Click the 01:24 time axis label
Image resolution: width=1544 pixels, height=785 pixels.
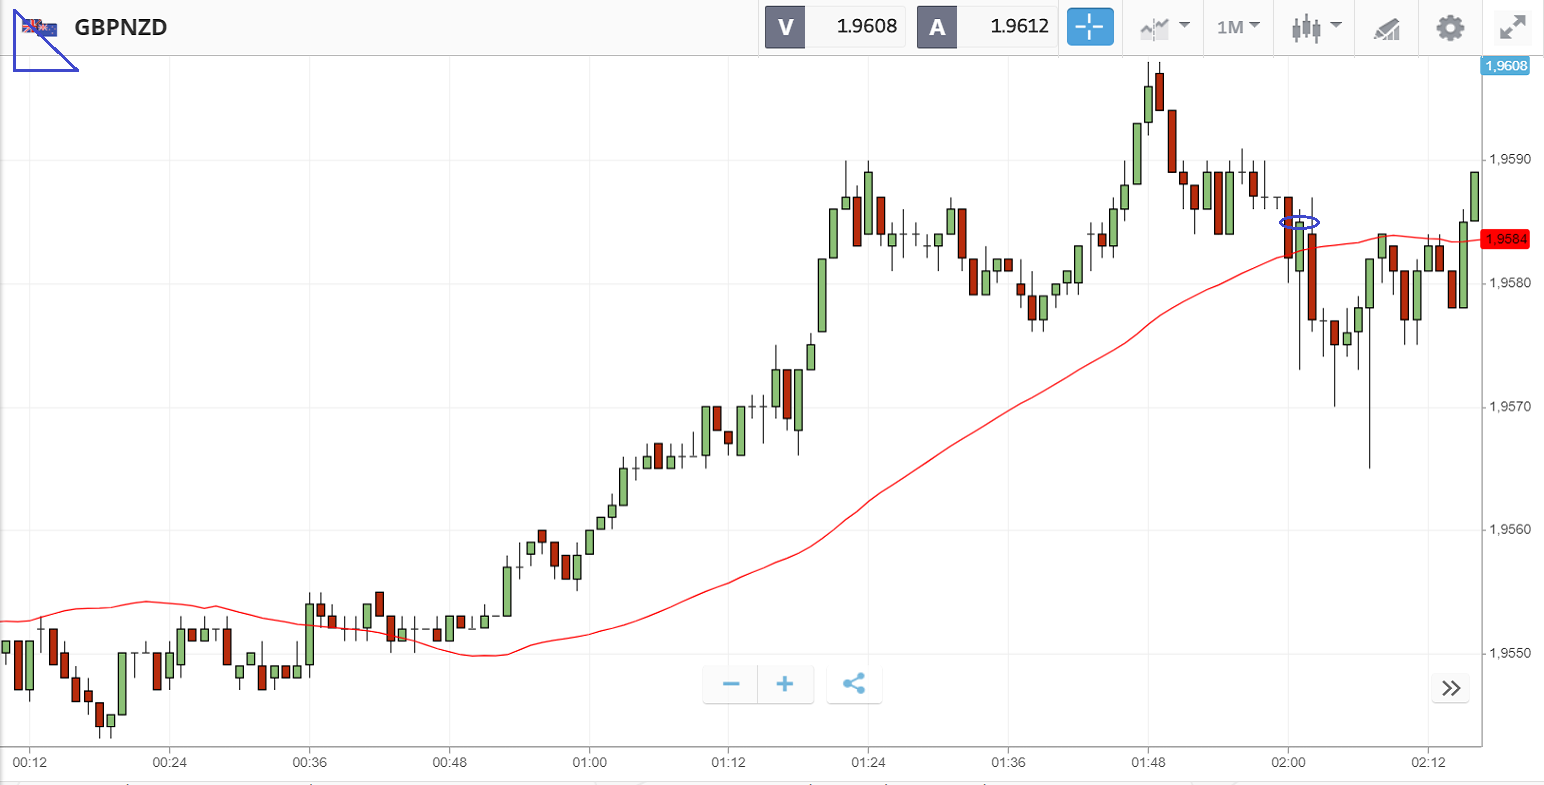pos(868,762)
